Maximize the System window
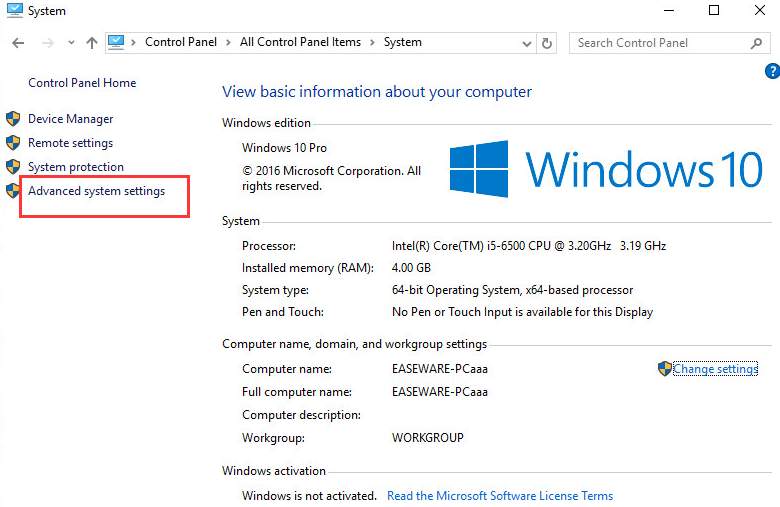The image size is (780, 507). click(x=714, y=10)
